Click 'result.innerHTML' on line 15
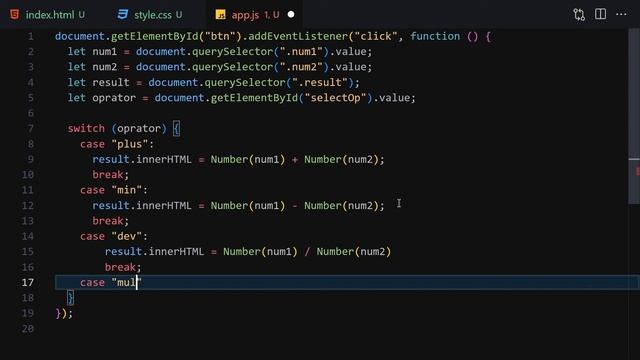The image size is (640, 360). point(154,252)
